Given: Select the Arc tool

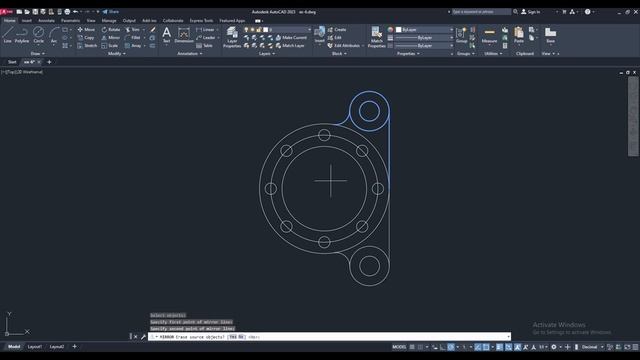Looking at the screenshot, I should 53,35.
